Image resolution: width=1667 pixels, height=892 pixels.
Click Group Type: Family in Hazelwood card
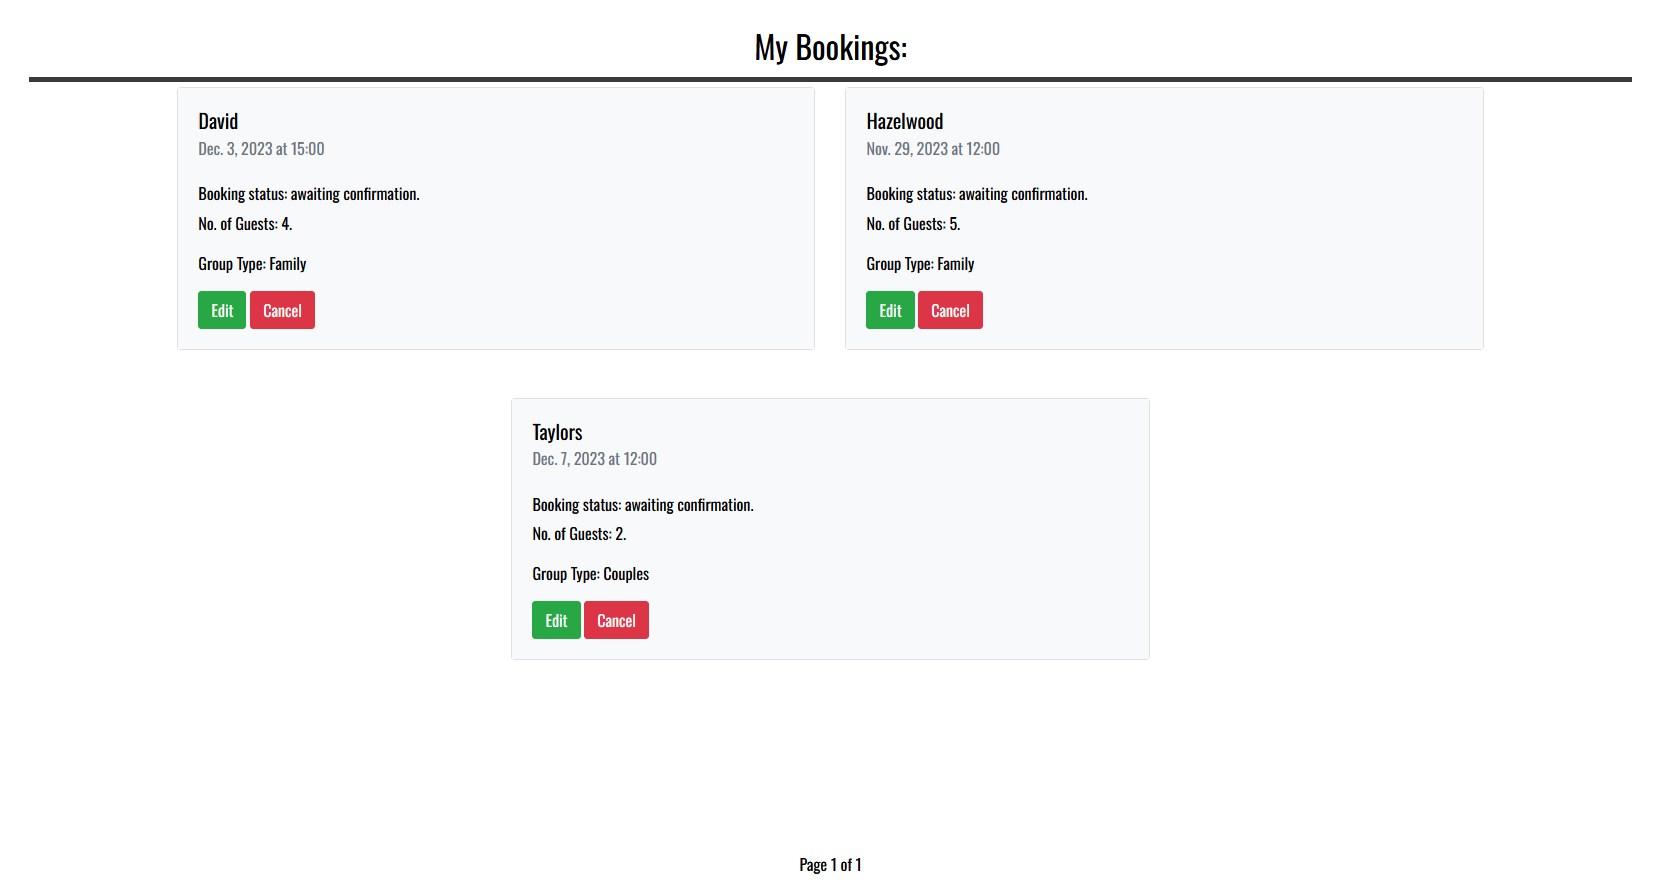(x=920, y=264)
